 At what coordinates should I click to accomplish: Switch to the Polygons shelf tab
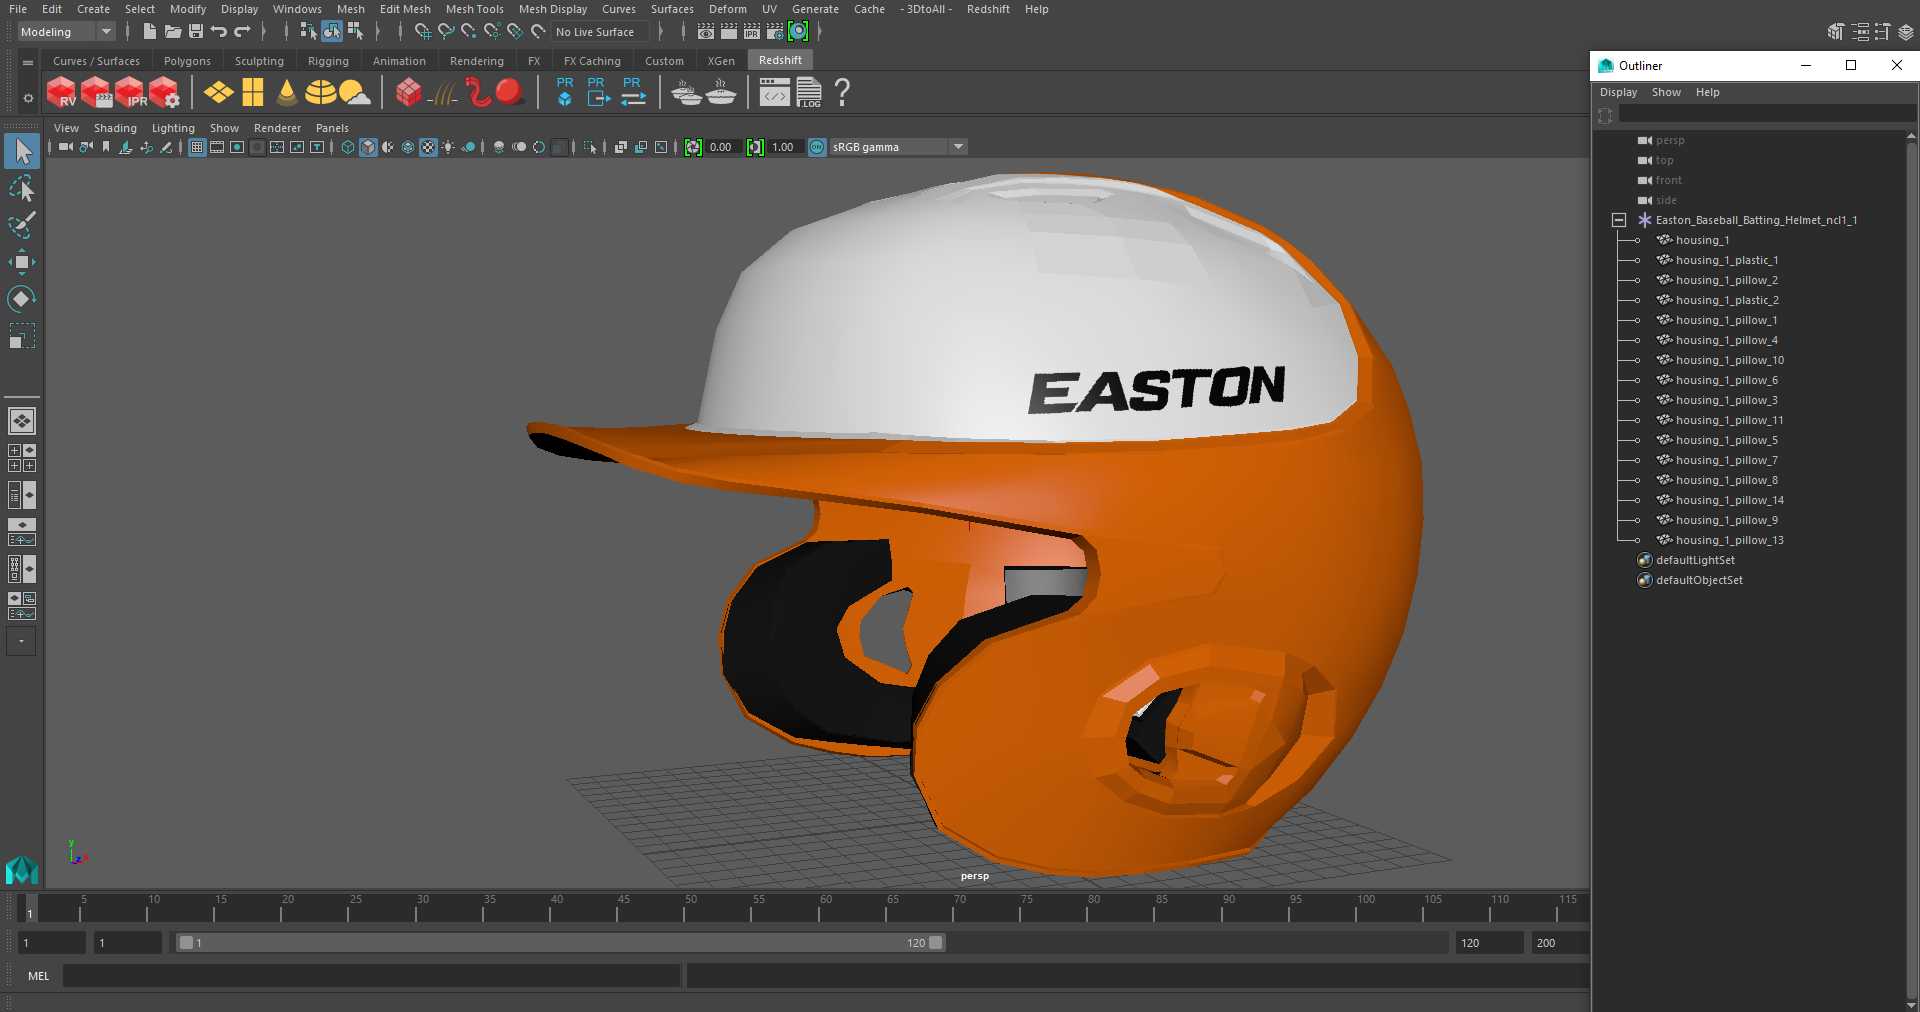187,61
